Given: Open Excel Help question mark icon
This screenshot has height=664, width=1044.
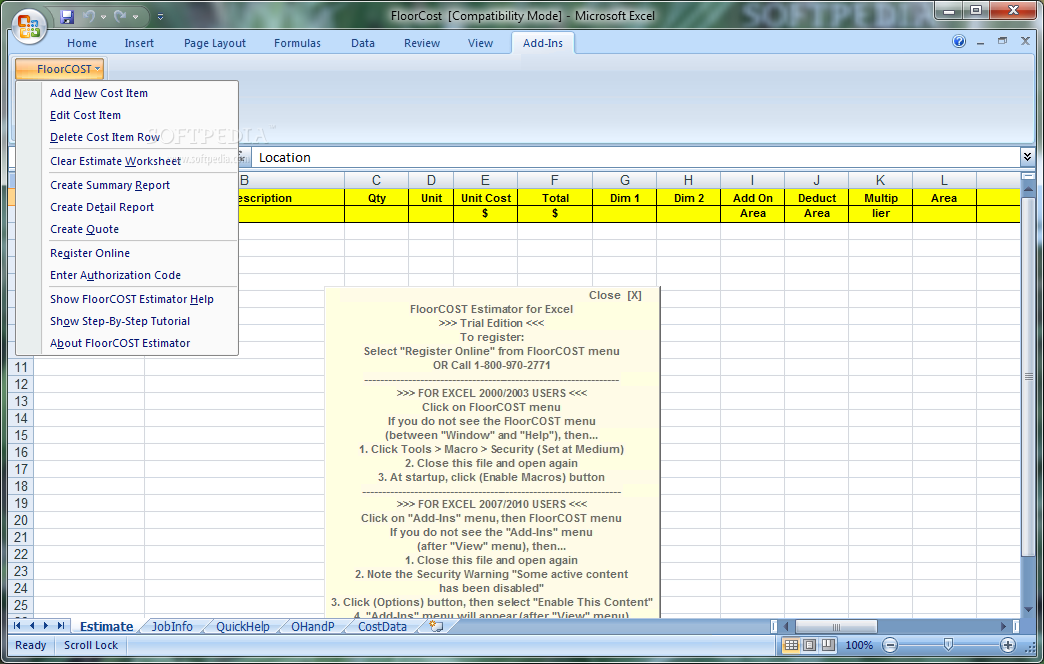Looking at the screenshot, I should [959, 41].
